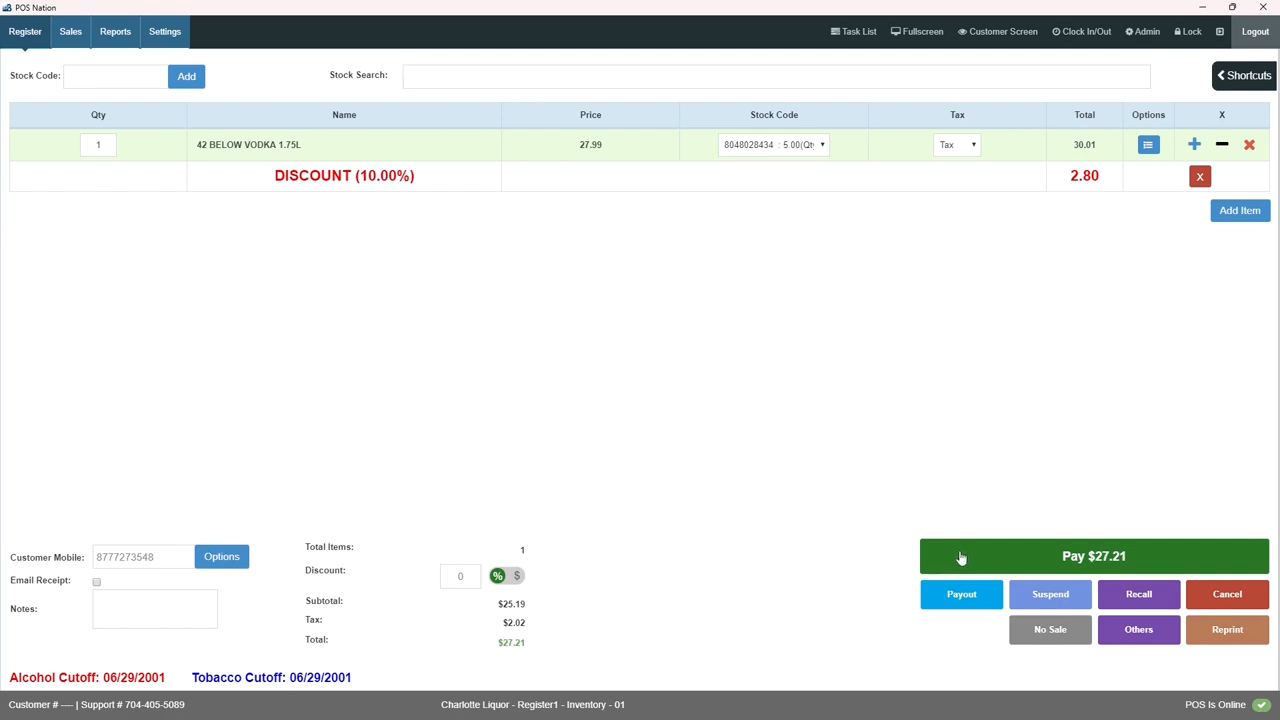Decrease quantity with the black minus icon
Image resolution: width=1280 pixels, height=720 pixels.
[x=1222, y=145]
